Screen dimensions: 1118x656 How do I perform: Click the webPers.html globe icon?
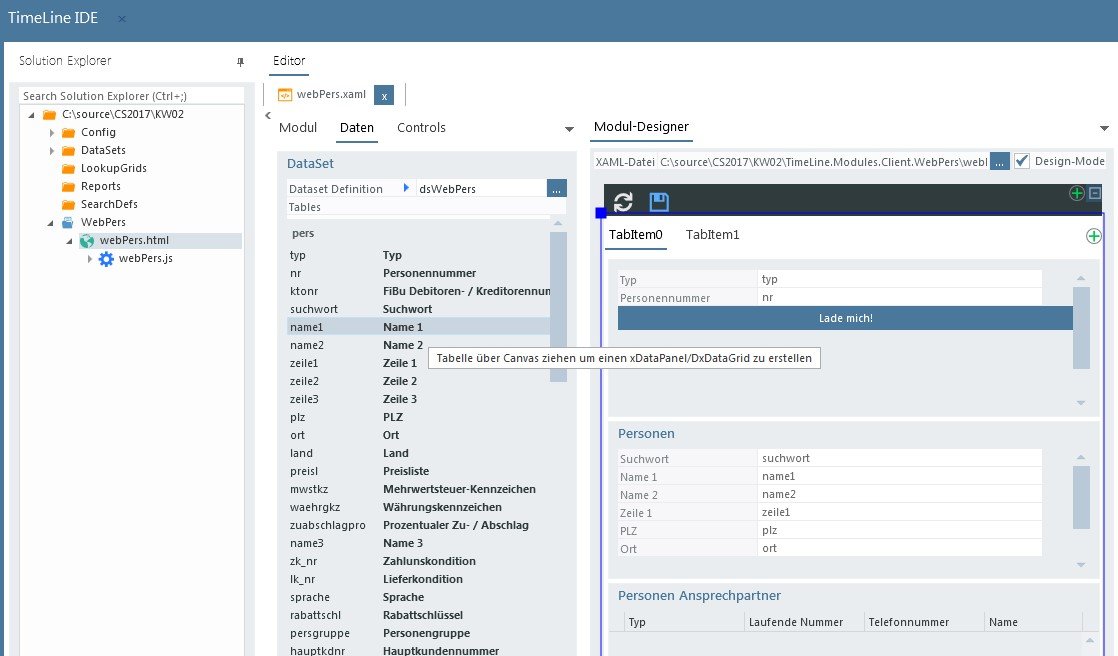point(87,241)
